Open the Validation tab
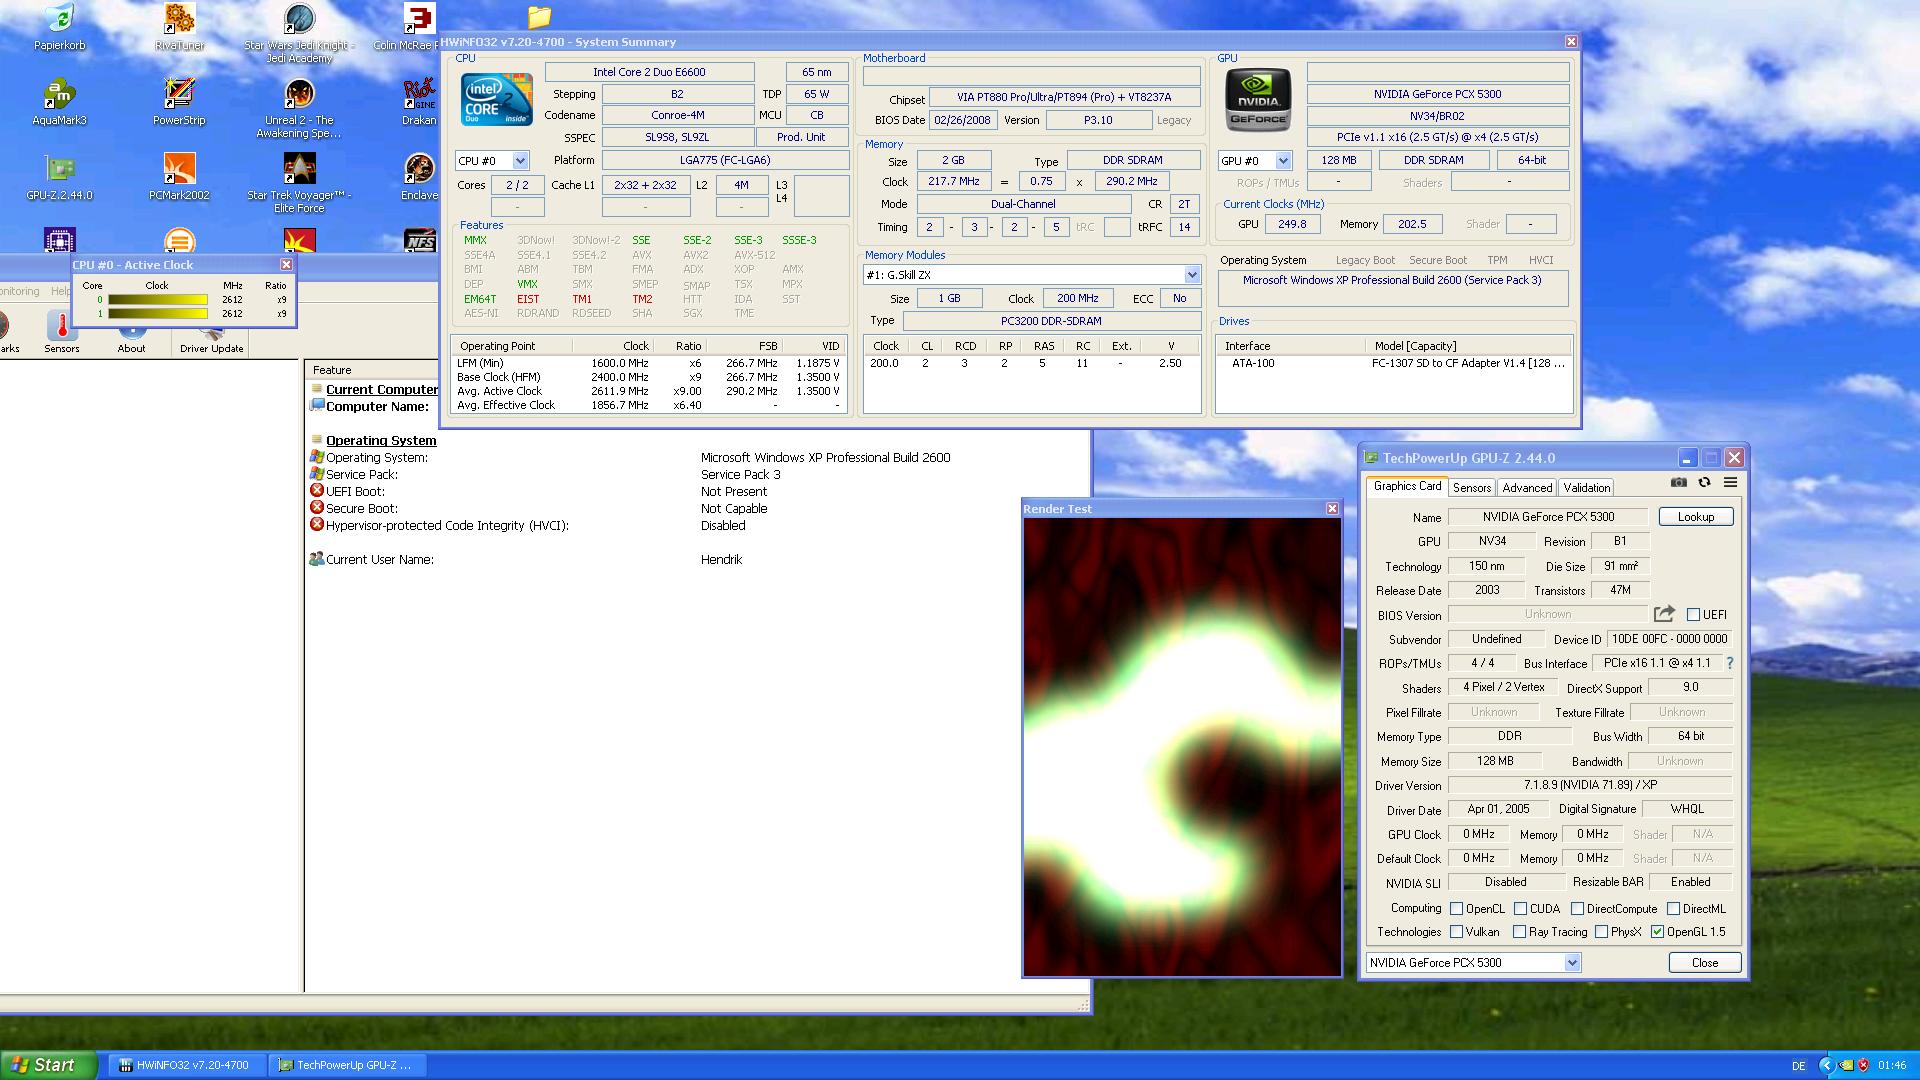Image resolution: width=1920 pixels, height=1080 pixels. coord(1586,488)
